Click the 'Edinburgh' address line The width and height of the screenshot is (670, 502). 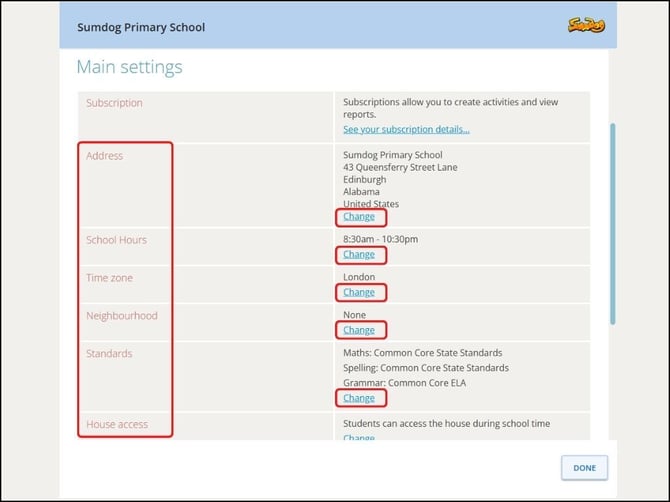pyautogui.click(x=364, y=179)
